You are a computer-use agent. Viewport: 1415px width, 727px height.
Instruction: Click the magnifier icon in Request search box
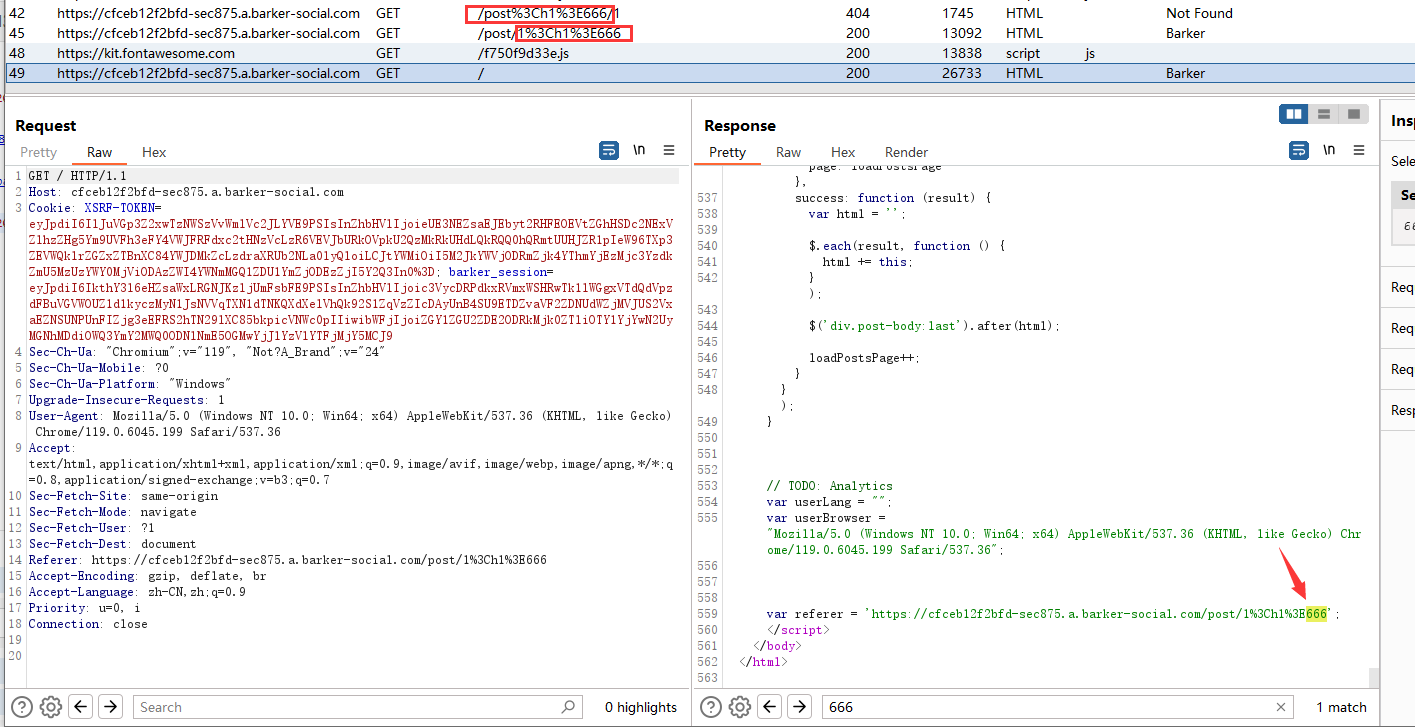568,707
